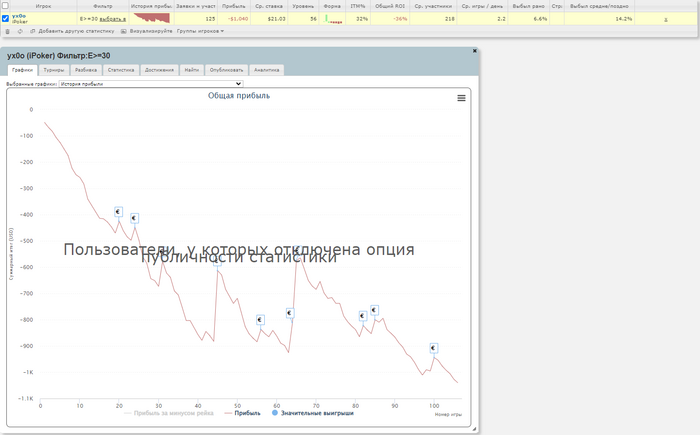700x435 pixels.
Task: Open the История прибыли thumbnail chart
Action: 152,18
